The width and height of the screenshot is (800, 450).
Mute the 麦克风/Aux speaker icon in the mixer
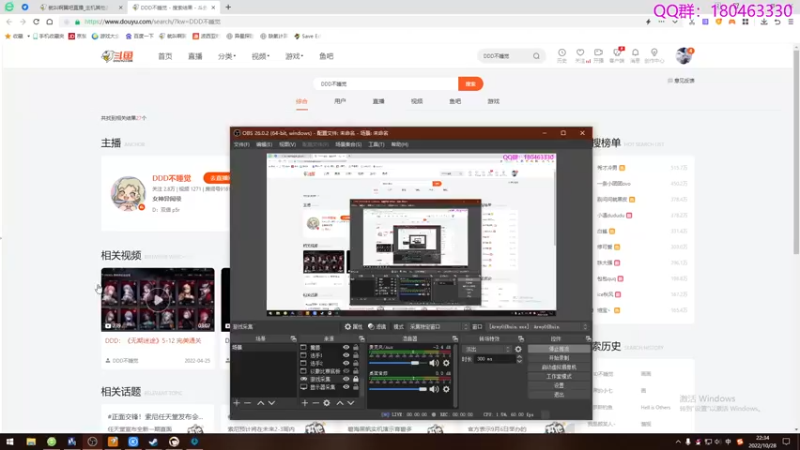434,363
